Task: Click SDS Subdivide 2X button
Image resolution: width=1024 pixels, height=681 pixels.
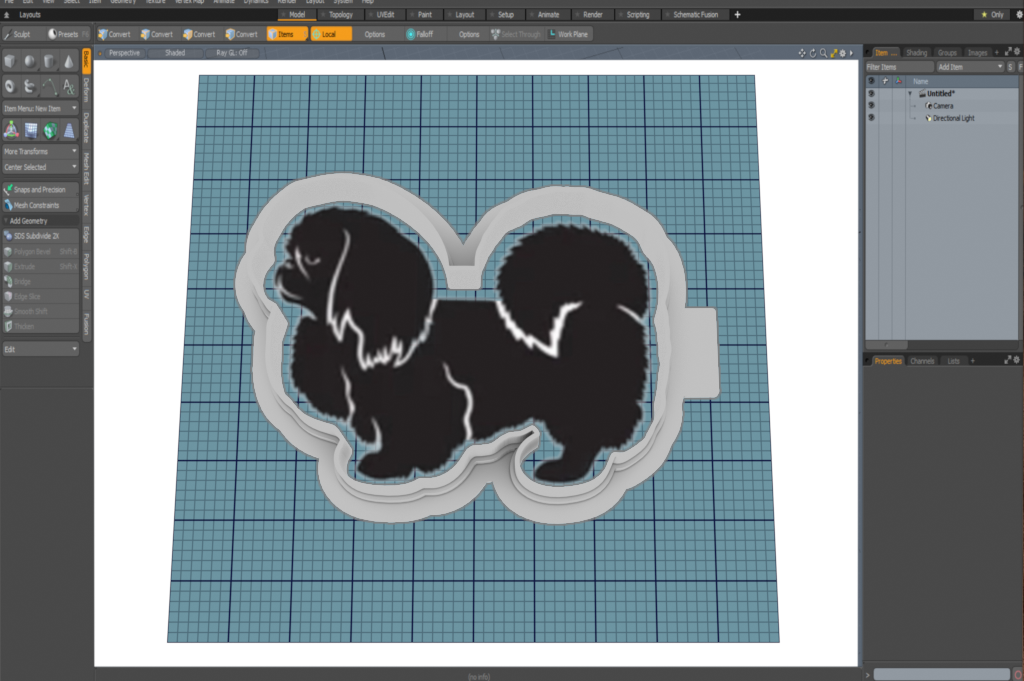Action: pyautogui.click(x=40, y=236)
